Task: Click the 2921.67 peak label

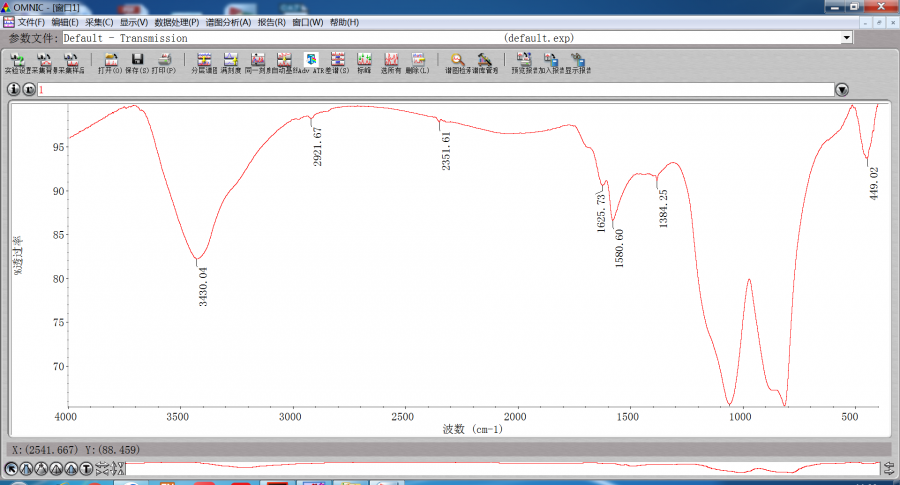Action: point(317,148)
